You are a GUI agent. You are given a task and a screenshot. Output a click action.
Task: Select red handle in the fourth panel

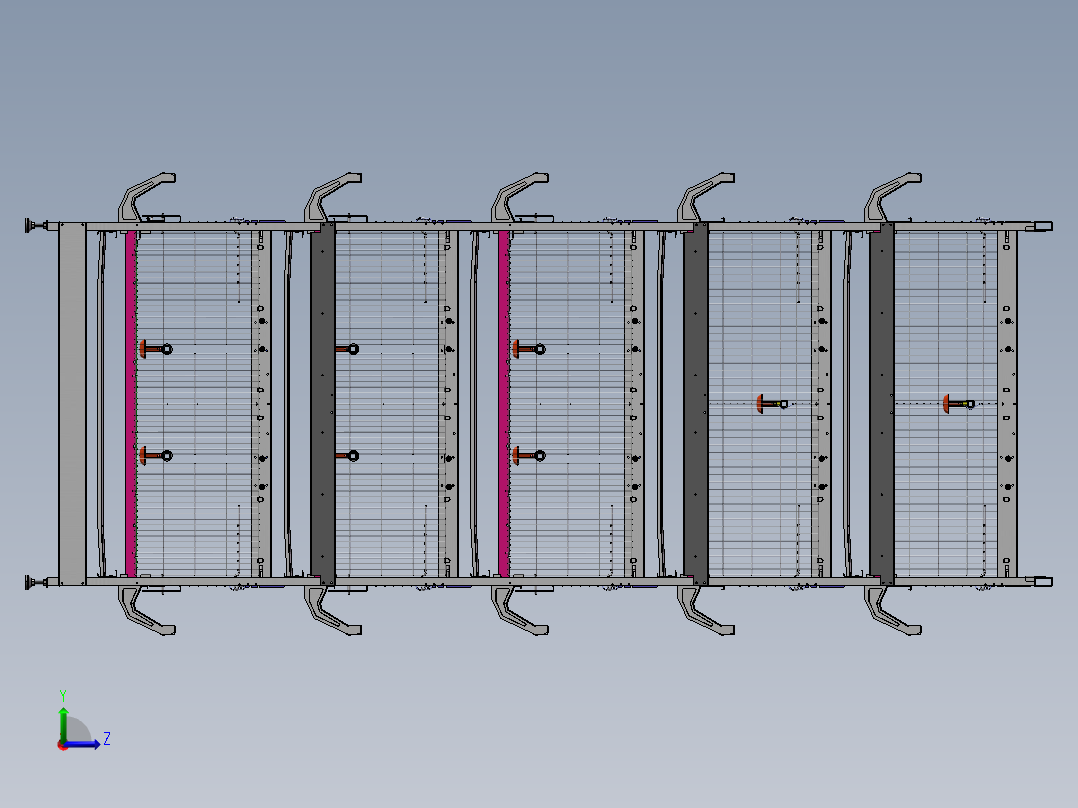tap(770, 403)
